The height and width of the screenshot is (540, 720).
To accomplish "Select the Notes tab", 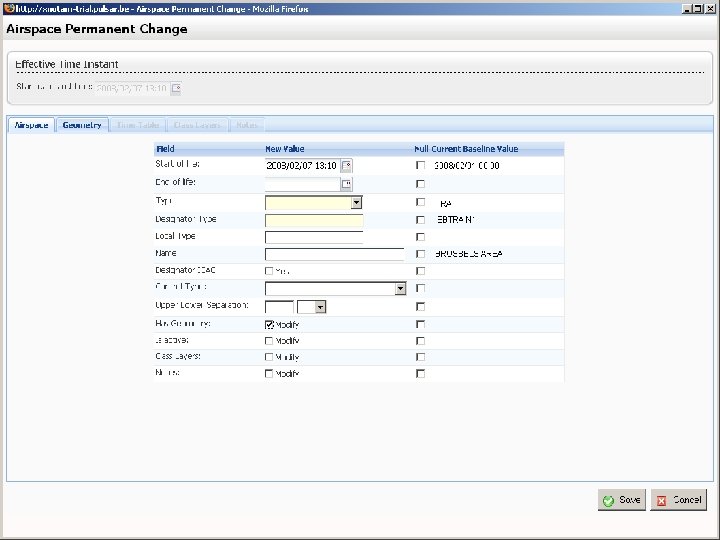I will (x=247, y=125).
